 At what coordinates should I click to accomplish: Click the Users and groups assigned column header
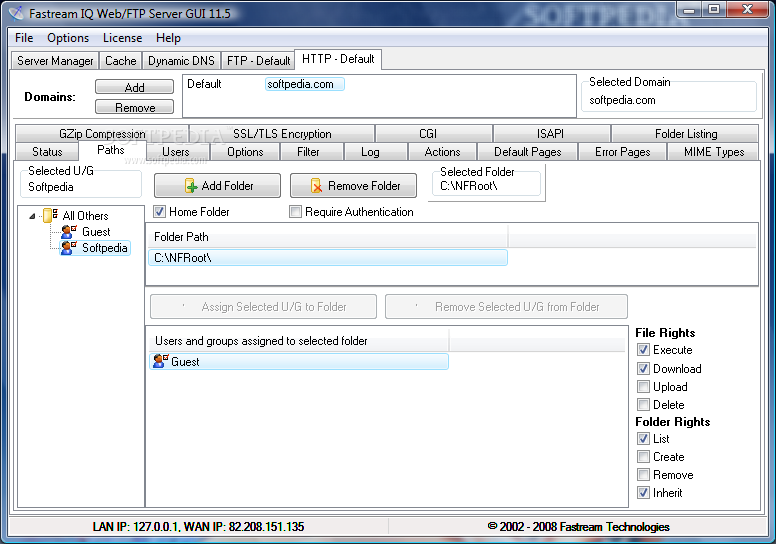coord(298,341)
